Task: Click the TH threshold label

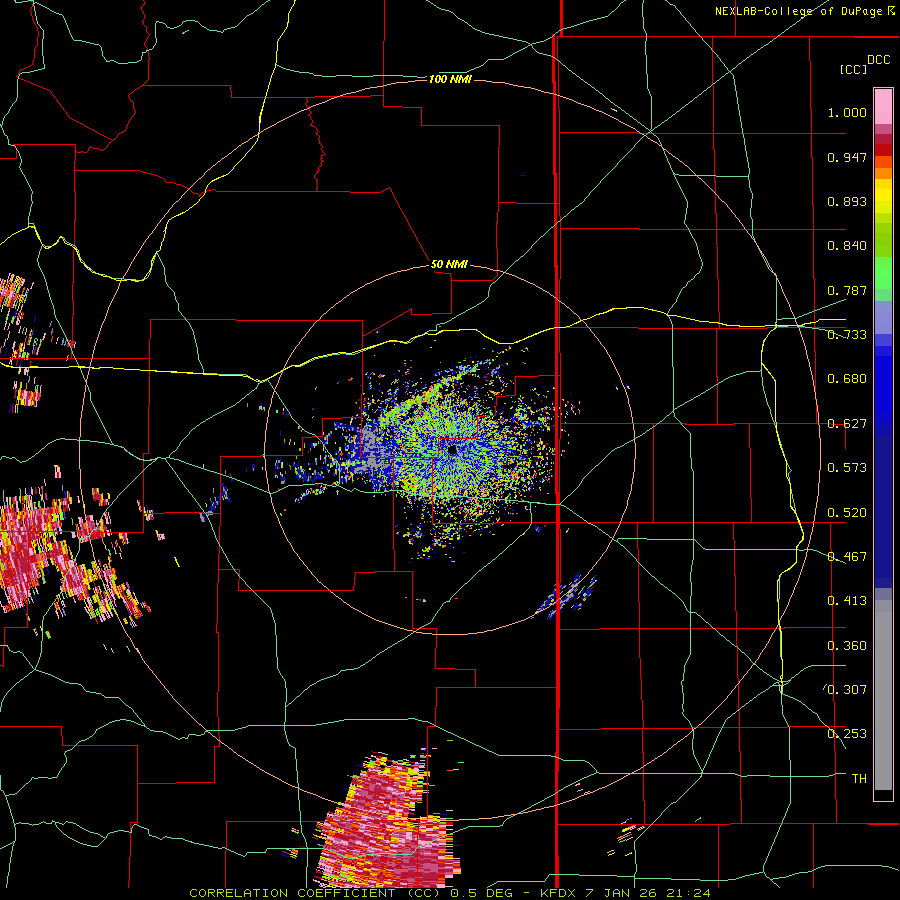Action: (x=859, y=779)
